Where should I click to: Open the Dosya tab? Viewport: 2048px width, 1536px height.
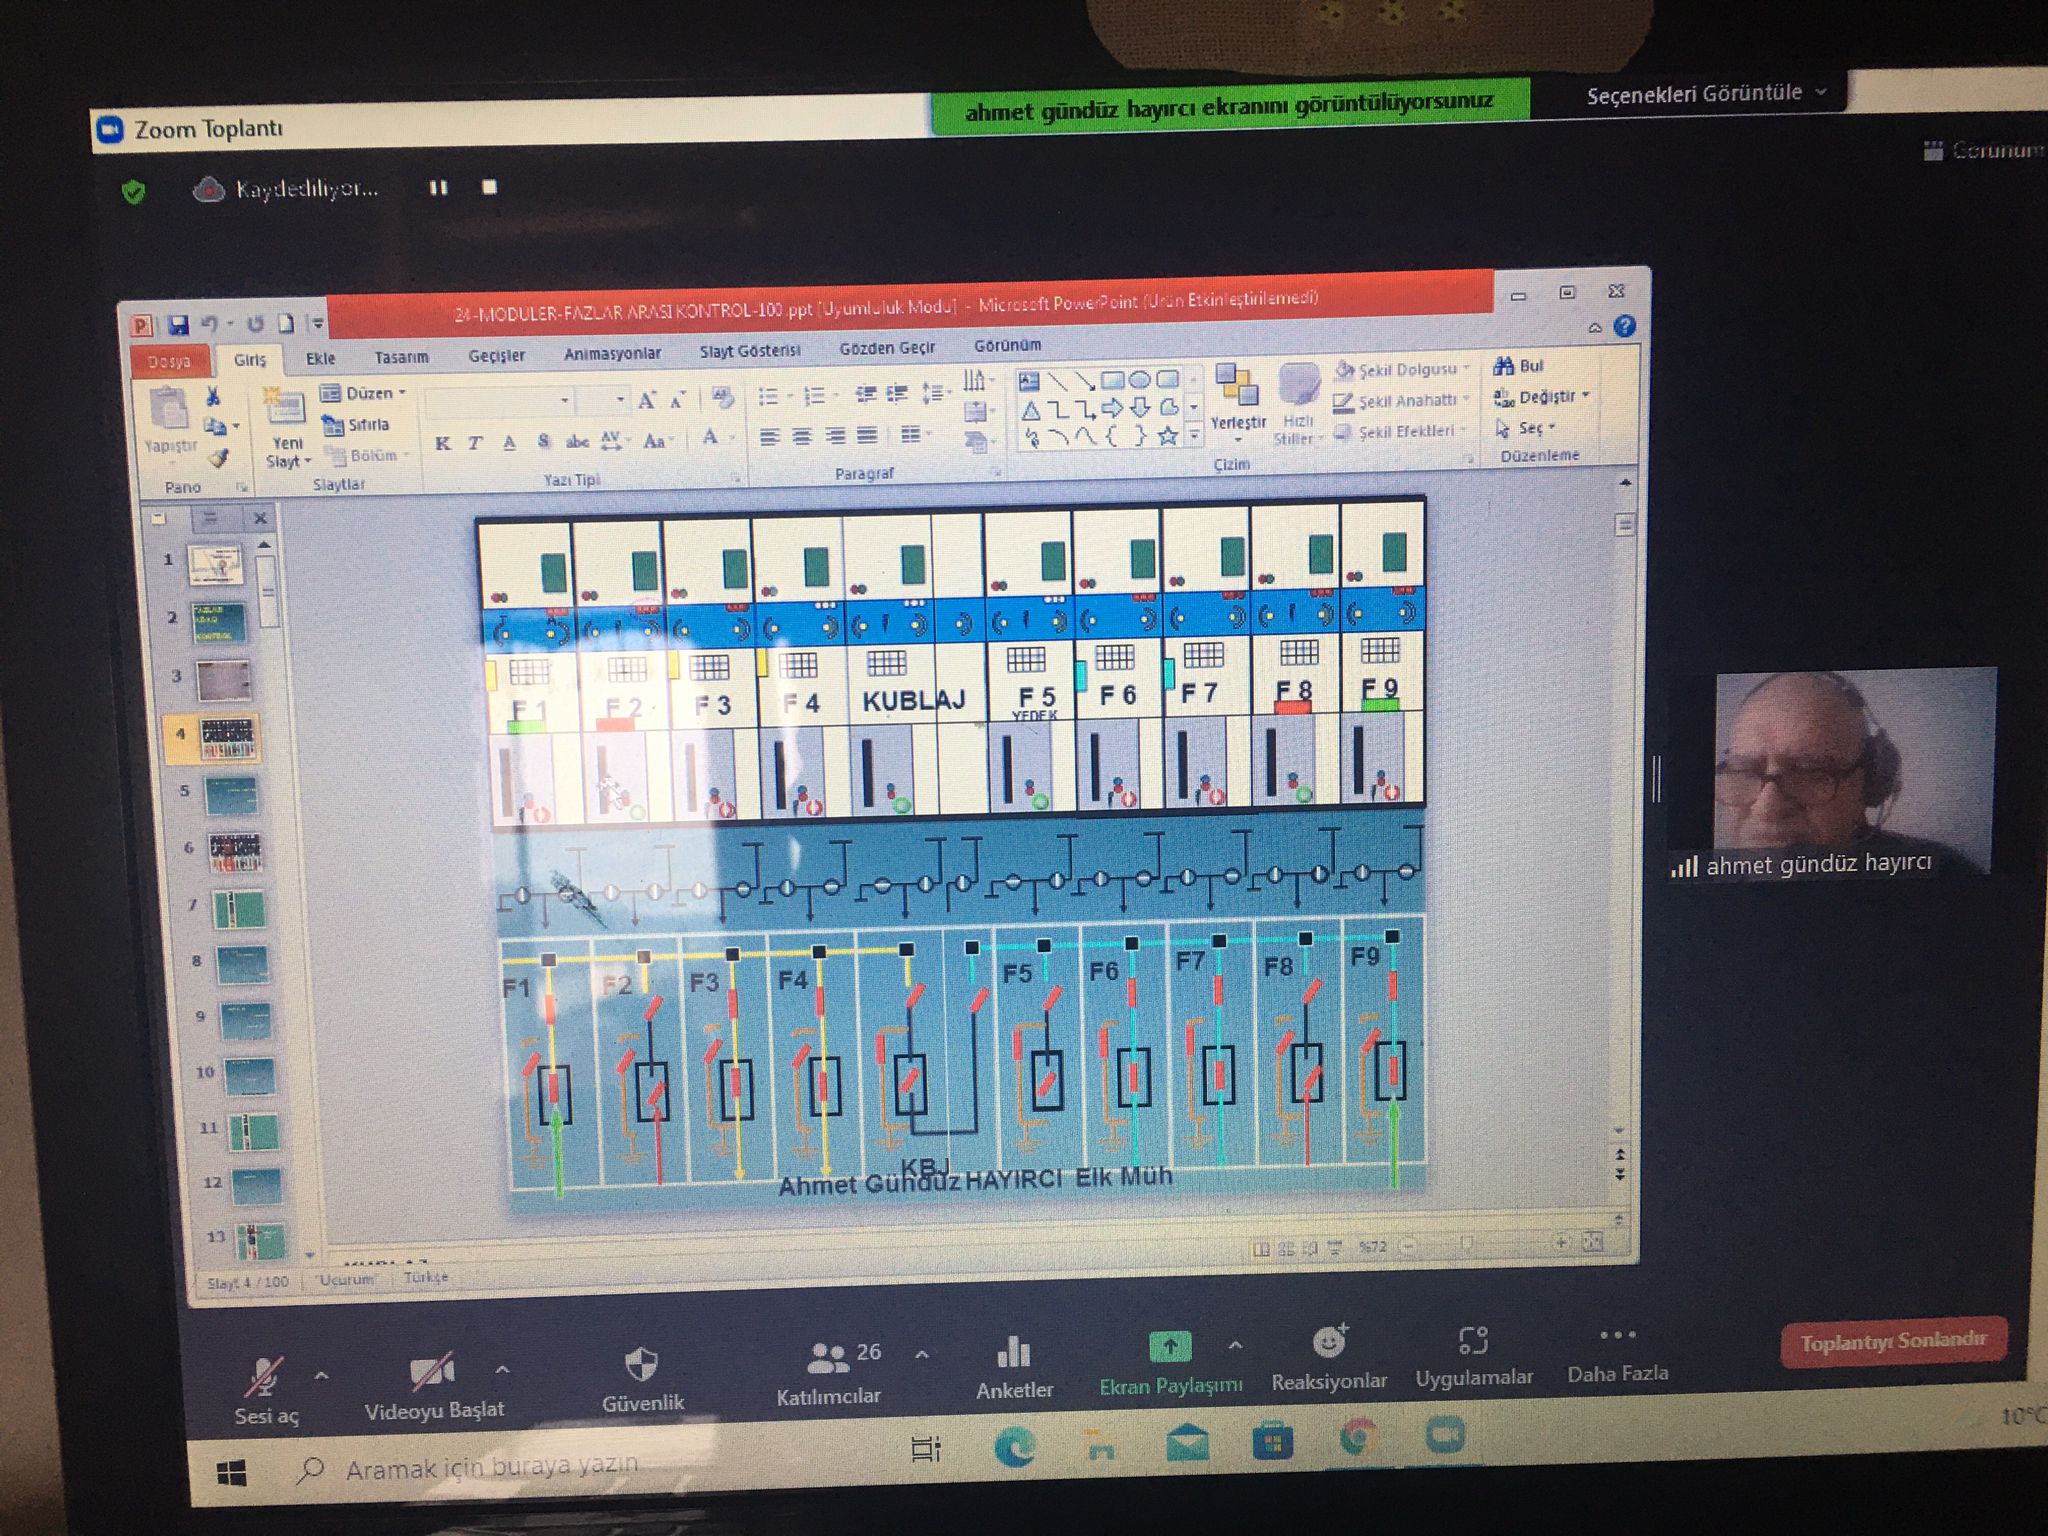169,361
